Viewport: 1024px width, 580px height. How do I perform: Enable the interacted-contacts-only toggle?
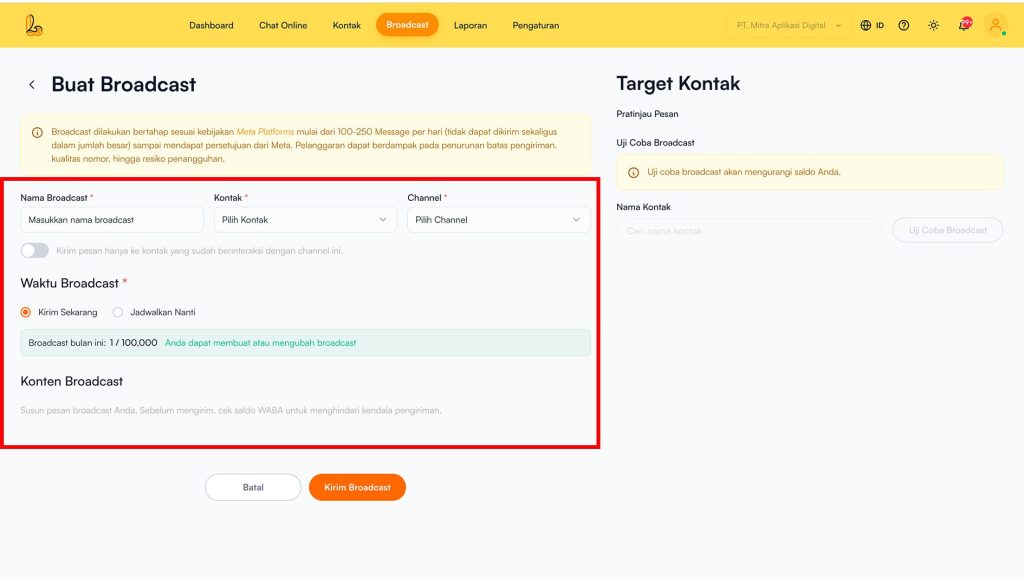pyautogui.click(x=35, y=250)
